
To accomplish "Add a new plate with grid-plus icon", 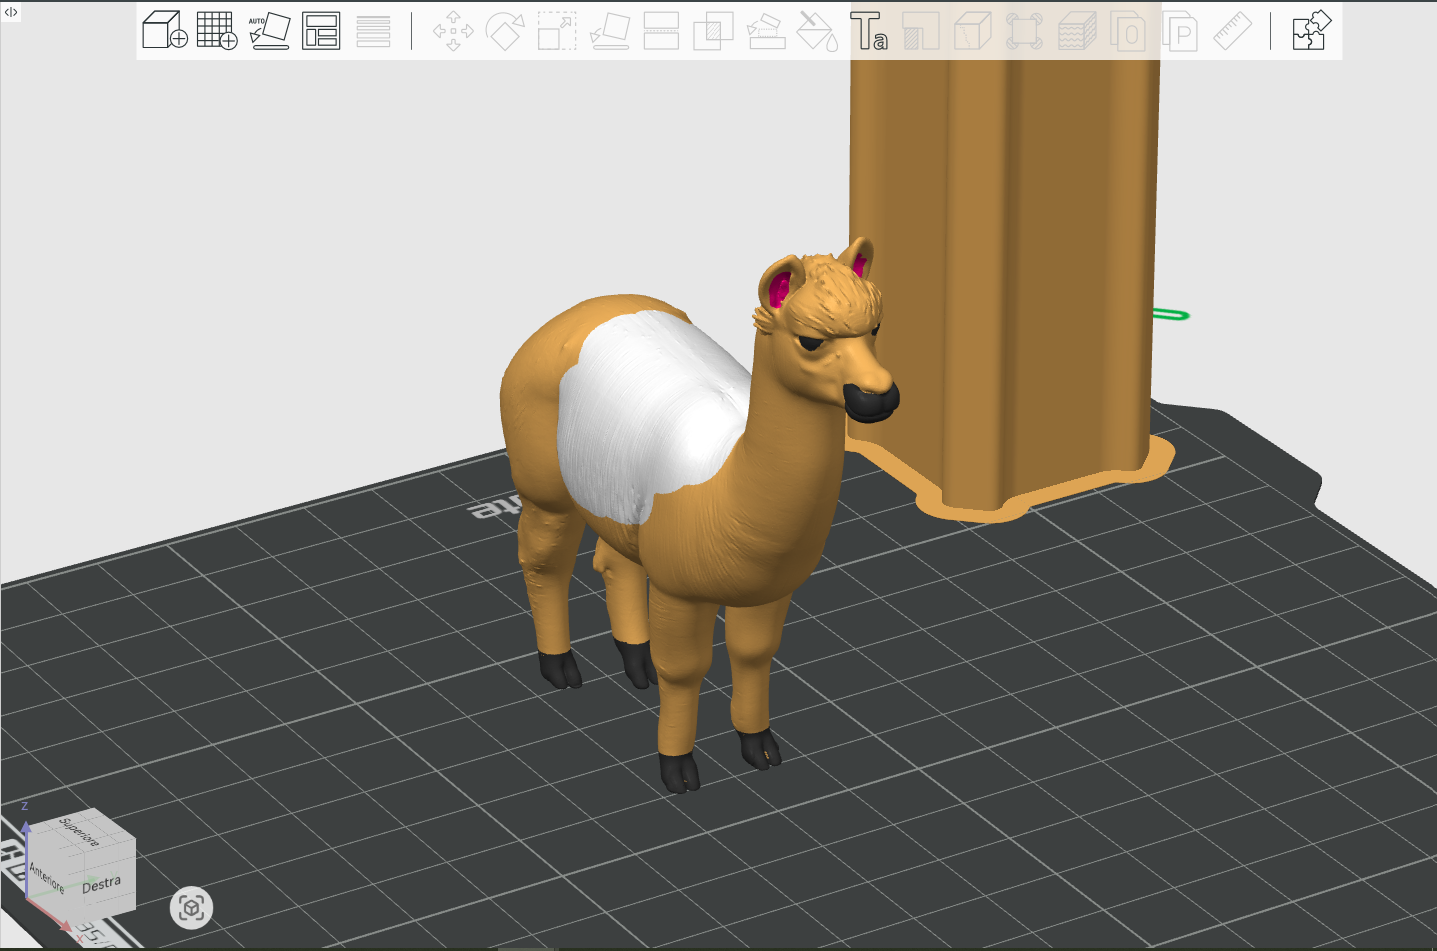I will click(217, 30).
